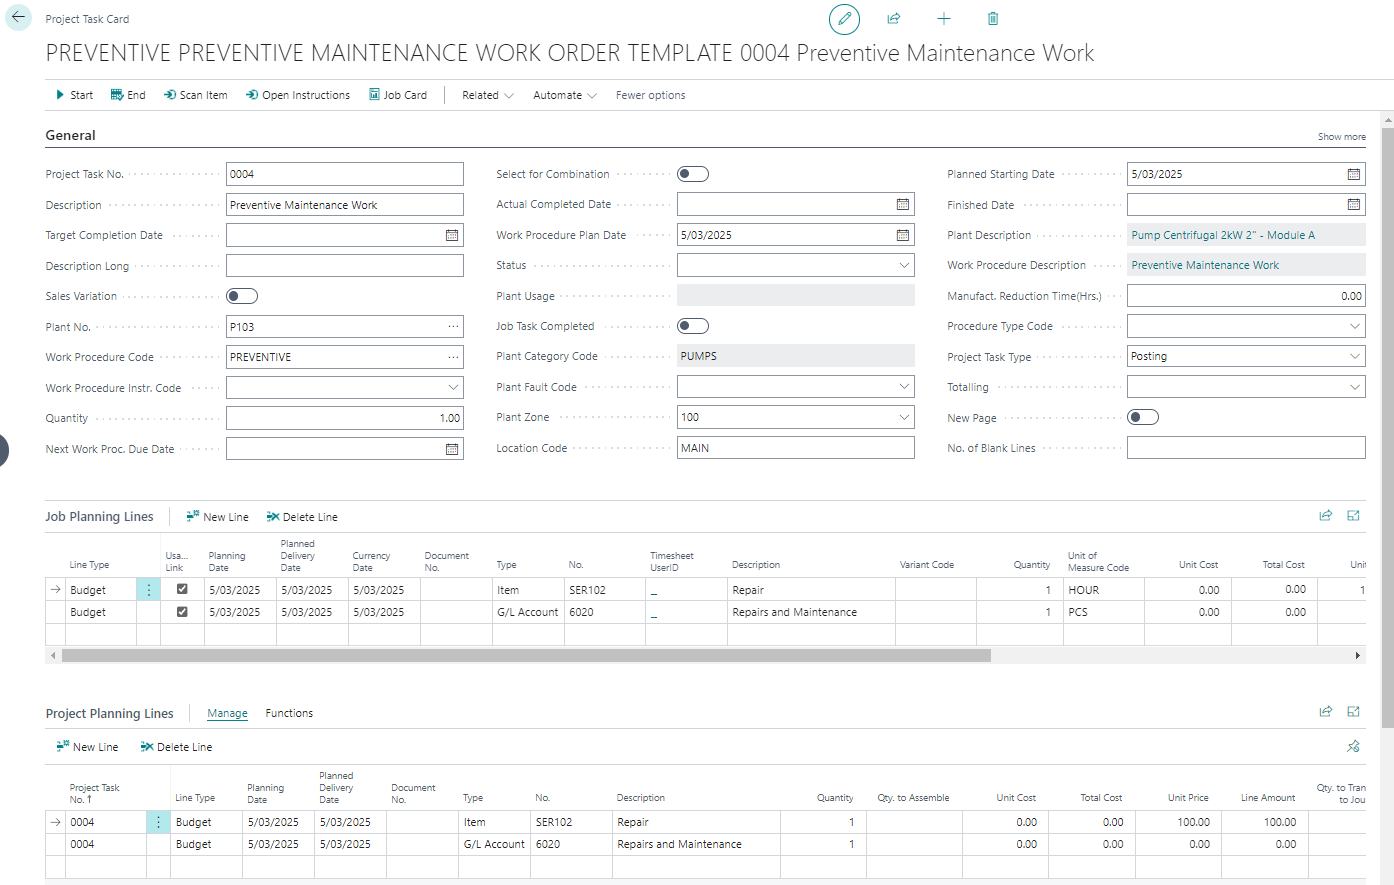This screenshot has height=885, width=1394.
Task: Click New Line in Project Planning Lines
Action: pyautogui.click(x=87, y=747)
